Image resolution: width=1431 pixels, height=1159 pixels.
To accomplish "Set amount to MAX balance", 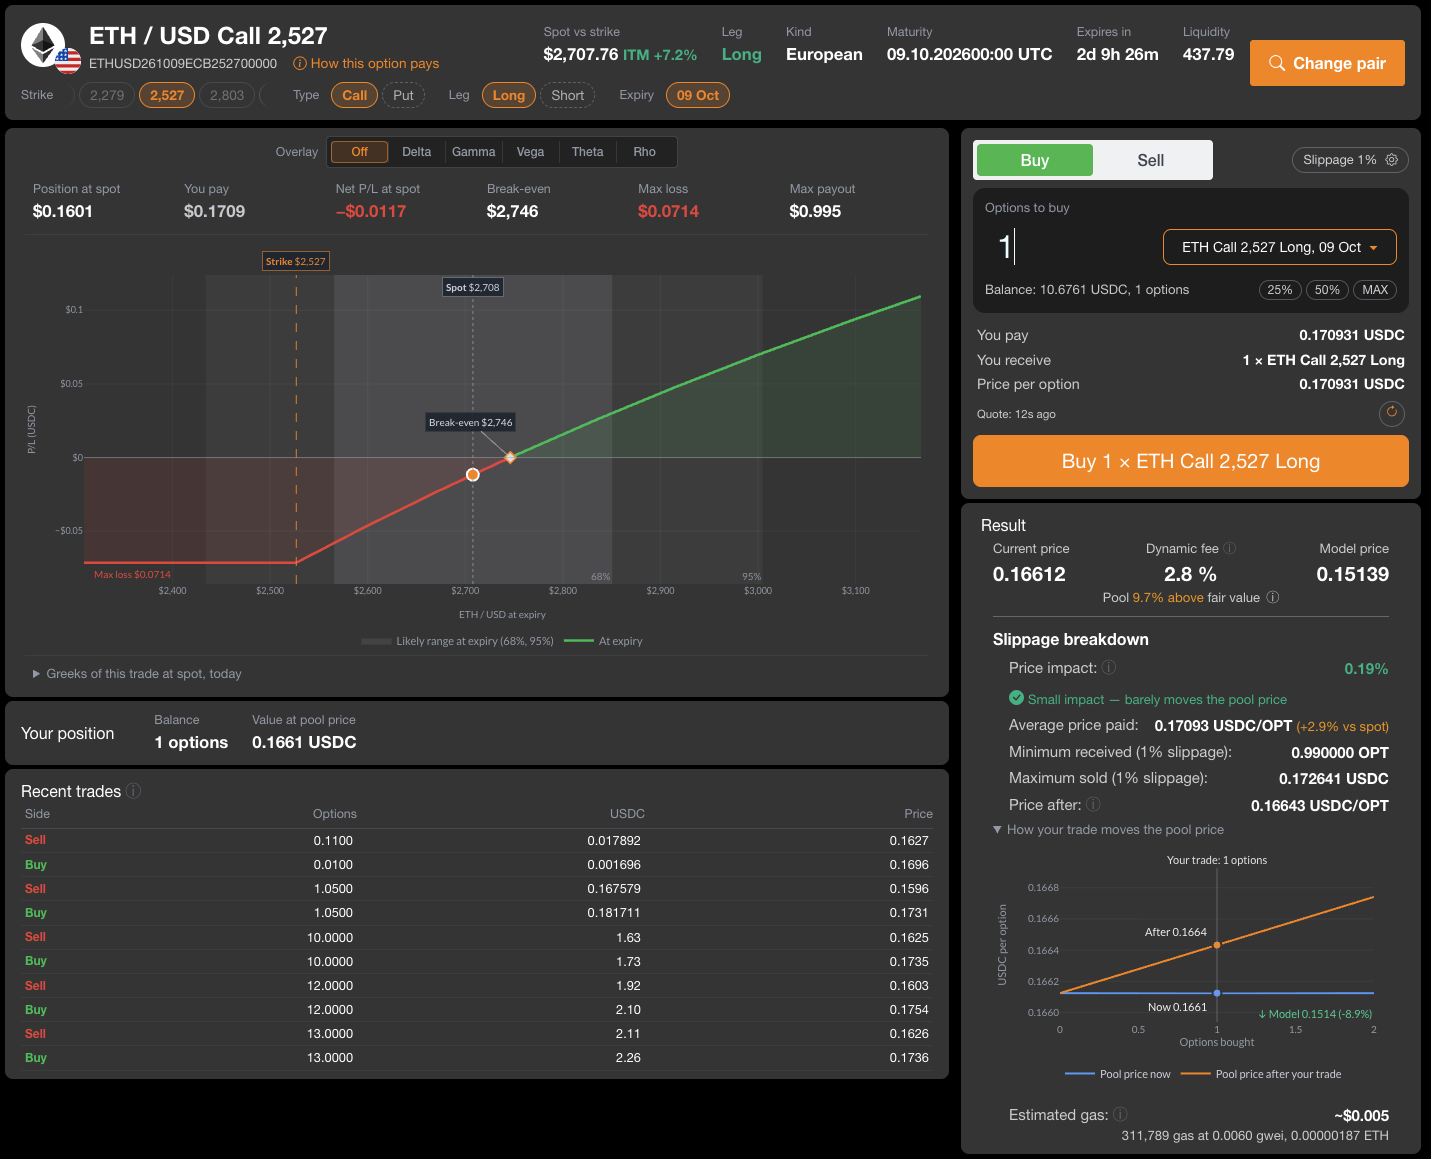I will pos(1375,290).
